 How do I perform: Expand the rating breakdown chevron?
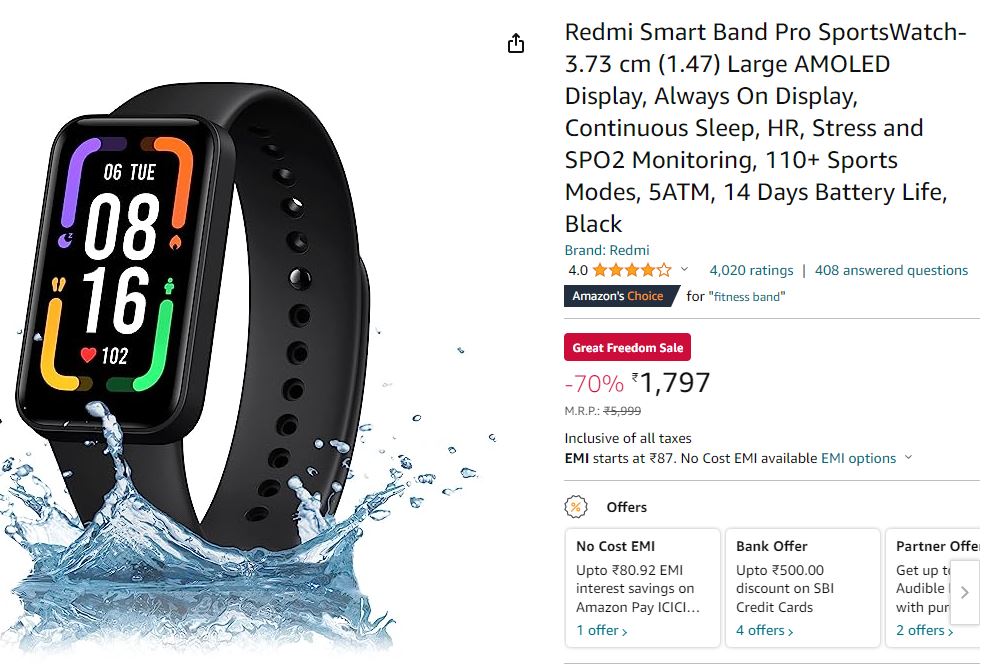(684, 270)
